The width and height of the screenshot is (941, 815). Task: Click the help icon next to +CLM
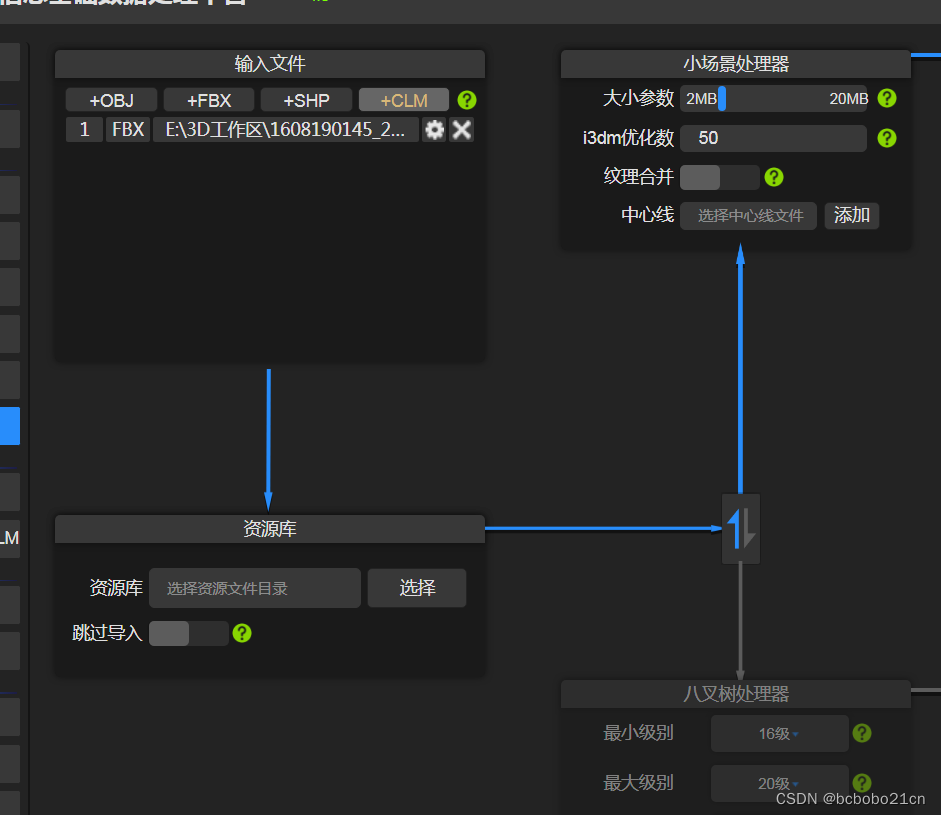[x=466, y=99]
